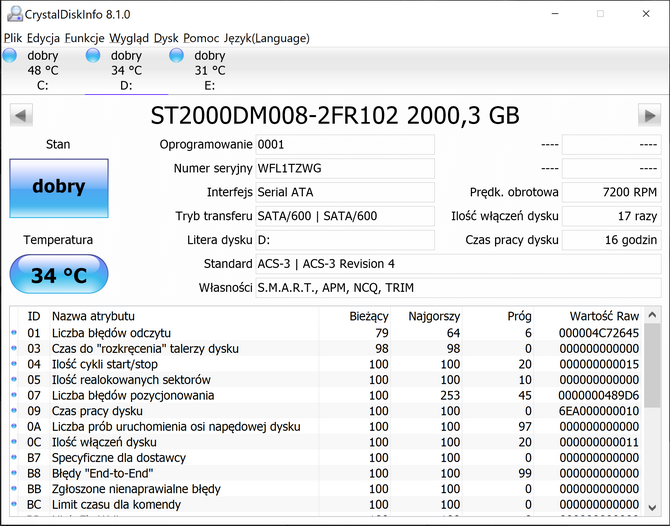This screenshot has width=670, height=526.
Task: Click raw value 6EA000000010
Action: [x=599, y=411]
